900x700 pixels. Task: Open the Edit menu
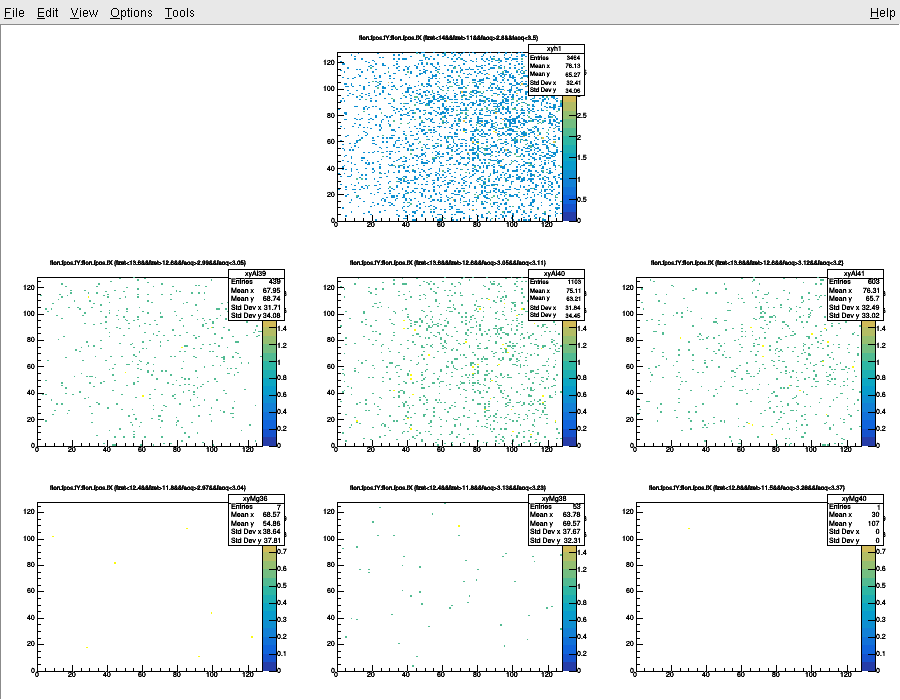[48, 13]
